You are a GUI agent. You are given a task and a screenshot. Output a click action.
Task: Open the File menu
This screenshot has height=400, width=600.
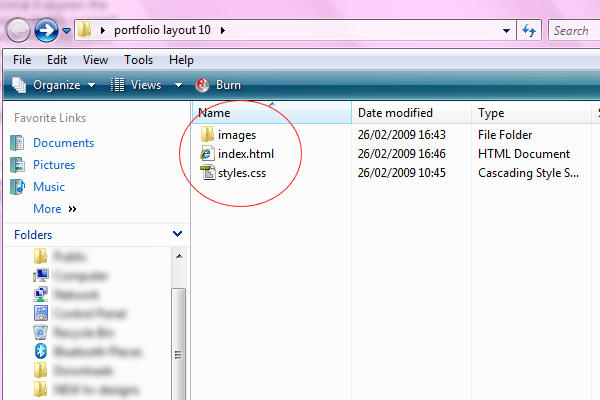pos(22,60)
